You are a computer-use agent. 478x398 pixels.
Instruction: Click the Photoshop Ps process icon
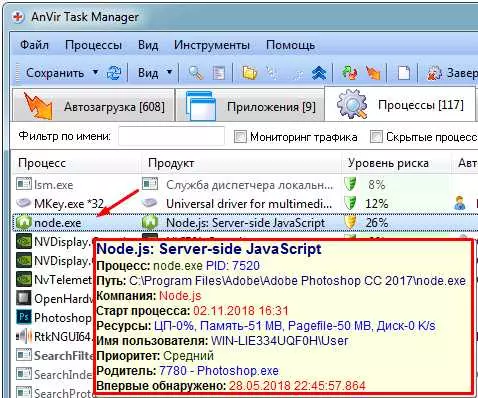23,317
